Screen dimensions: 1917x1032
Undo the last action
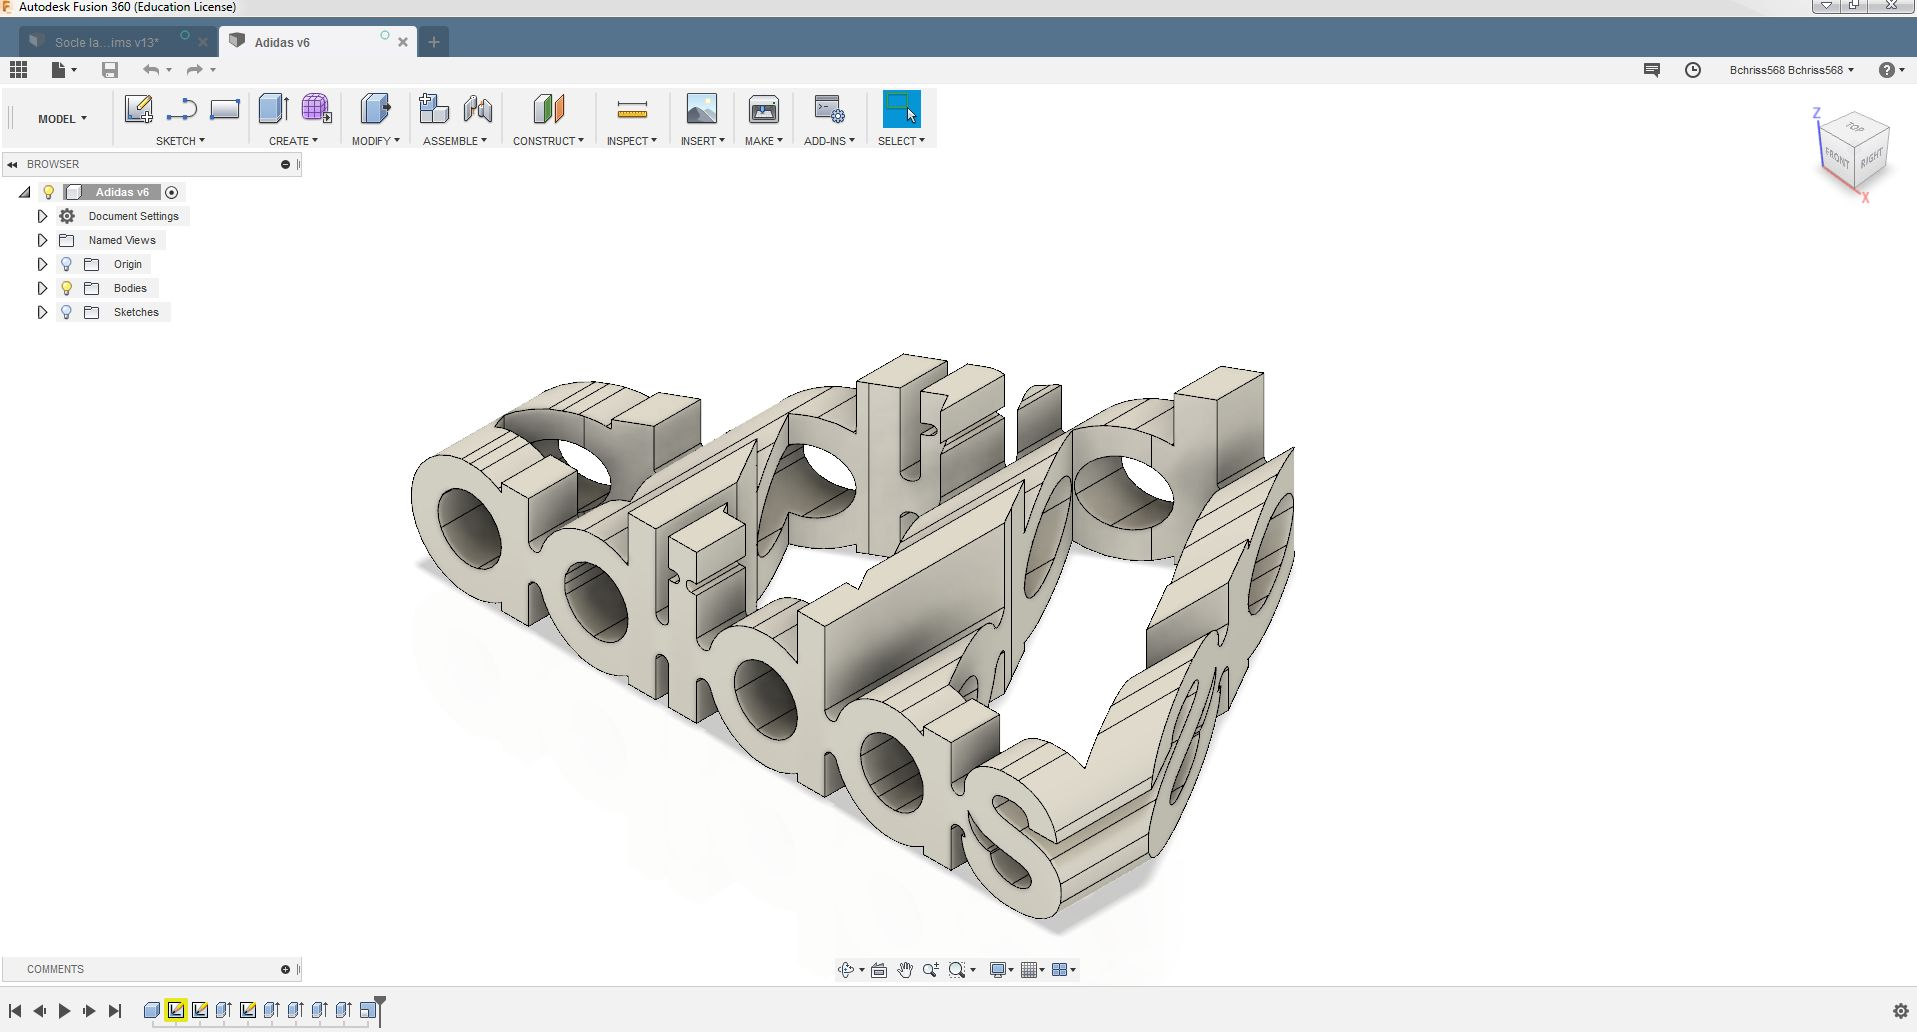tap(151, 69)
